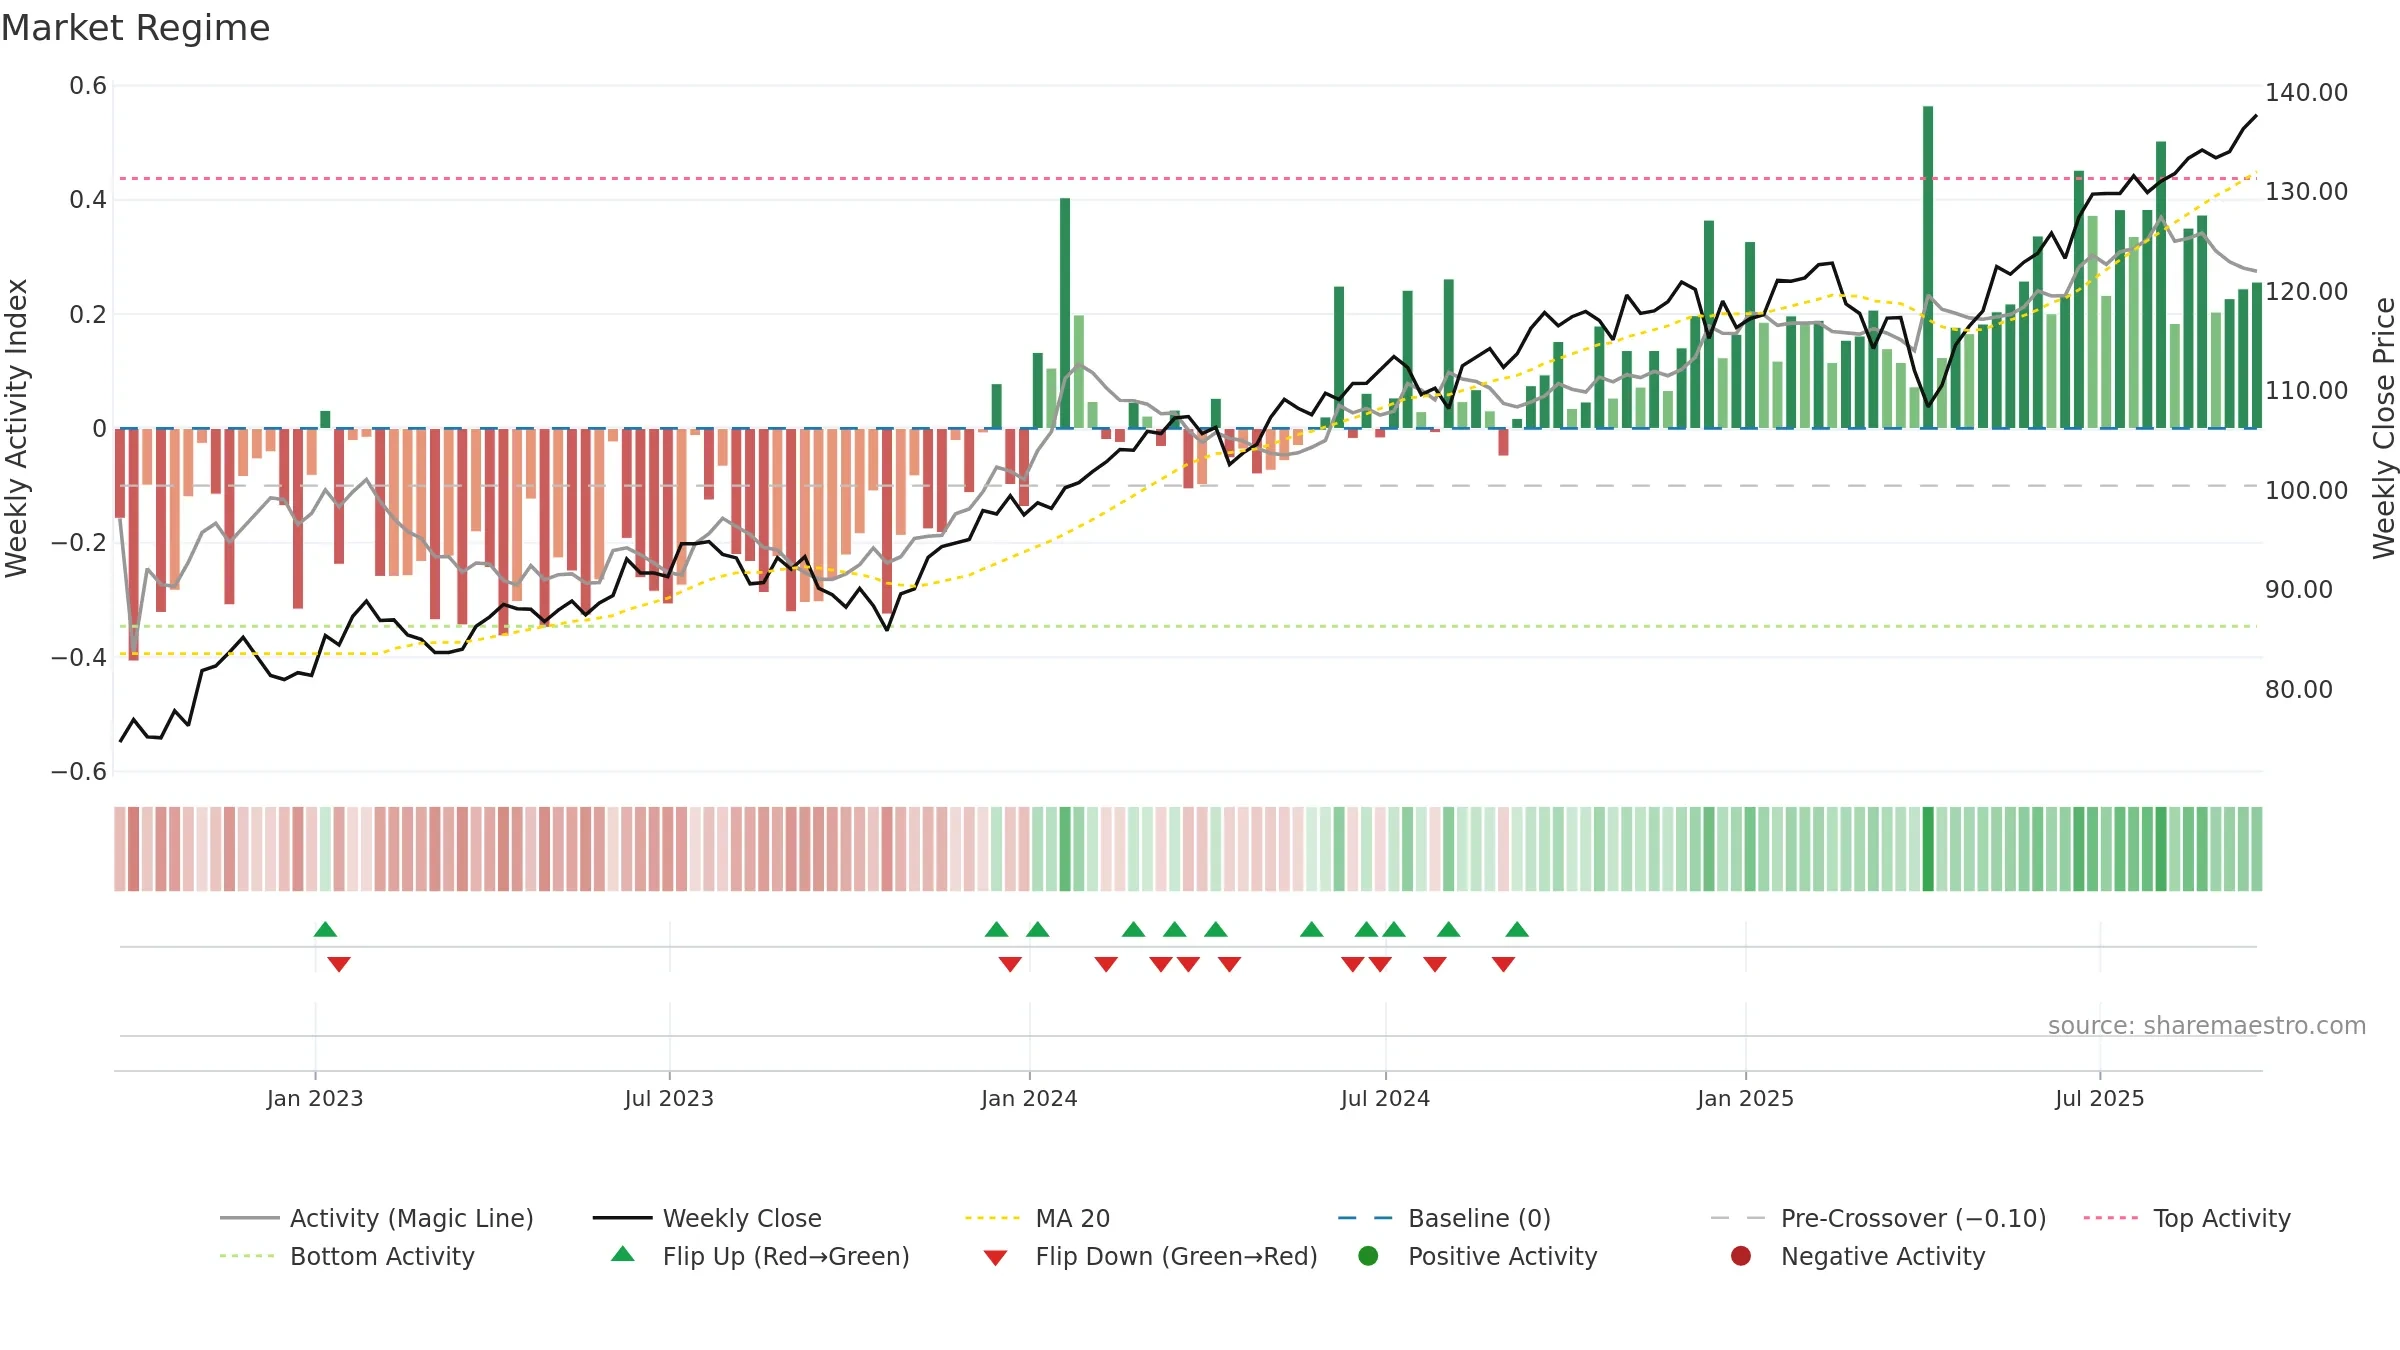Viewport: 2400px width, 1350px height.
Task: Click the Jul 2025 x-axis label
Action: 2100,1098
